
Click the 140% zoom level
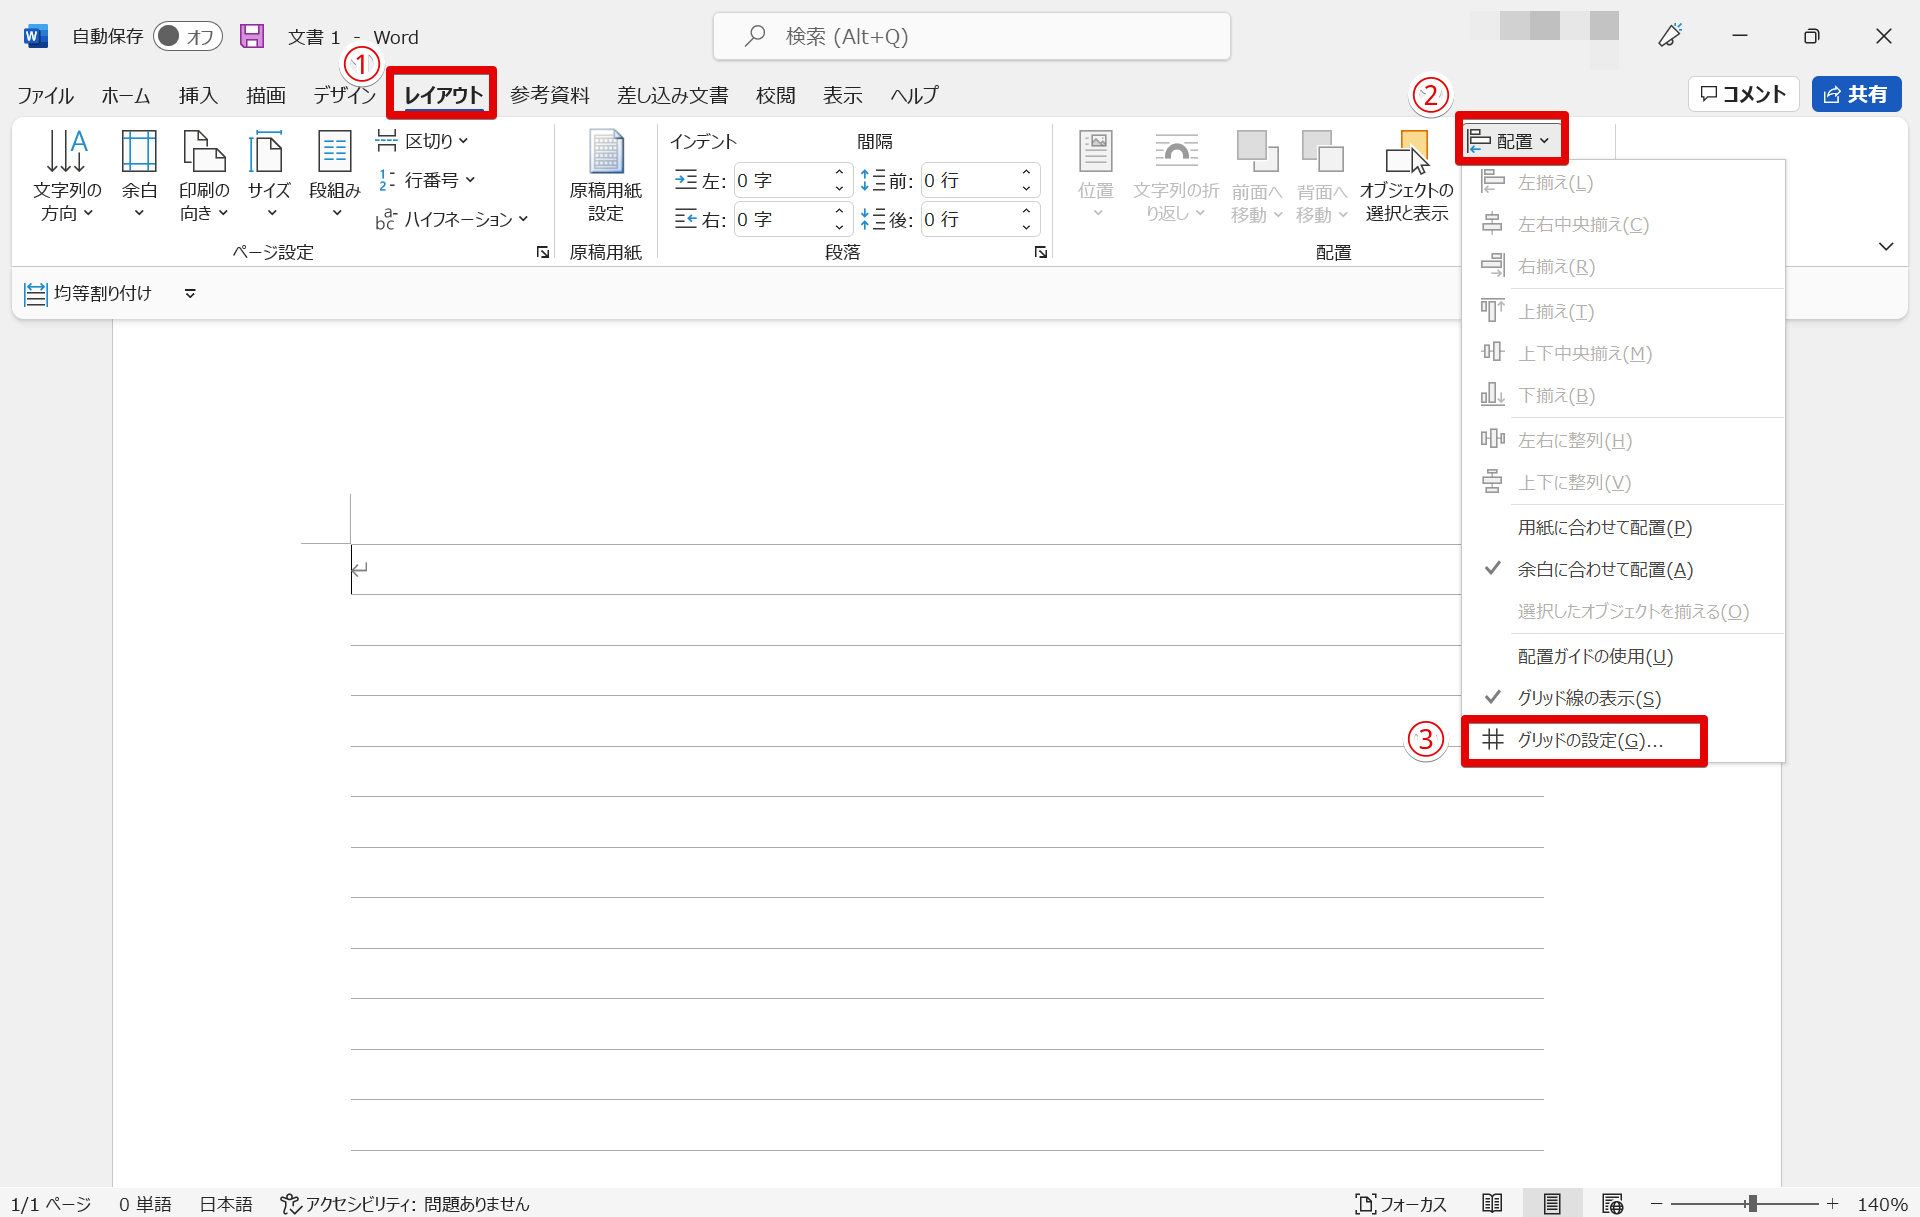pos(1882,1203)
